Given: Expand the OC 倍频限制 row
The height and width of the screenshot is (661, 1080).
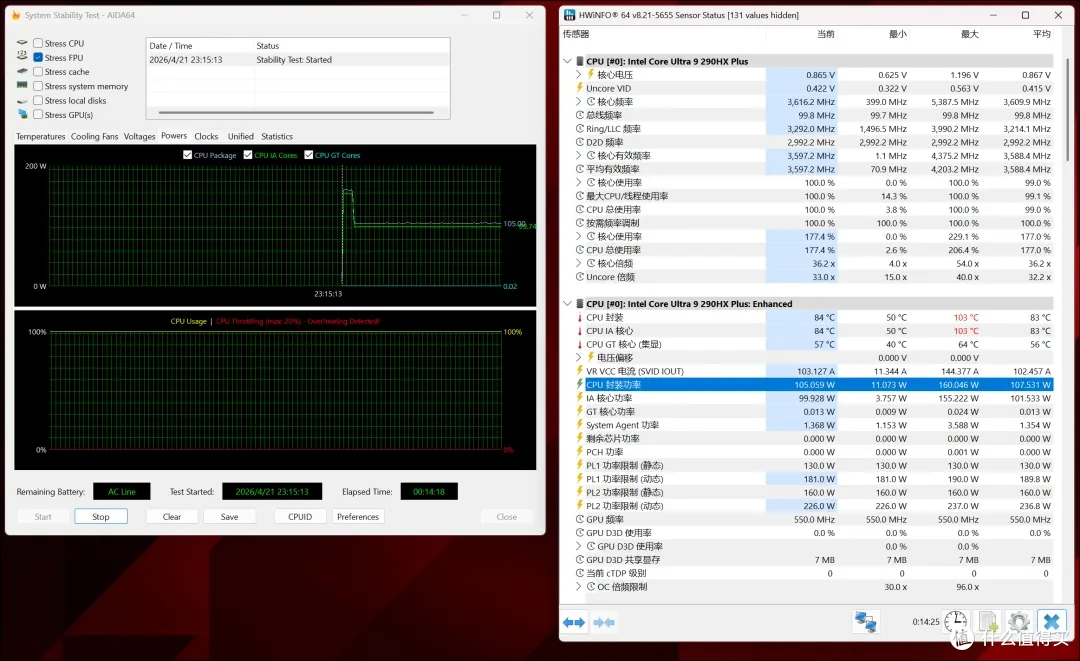Looking at the screenshot, I should point(579,587).
